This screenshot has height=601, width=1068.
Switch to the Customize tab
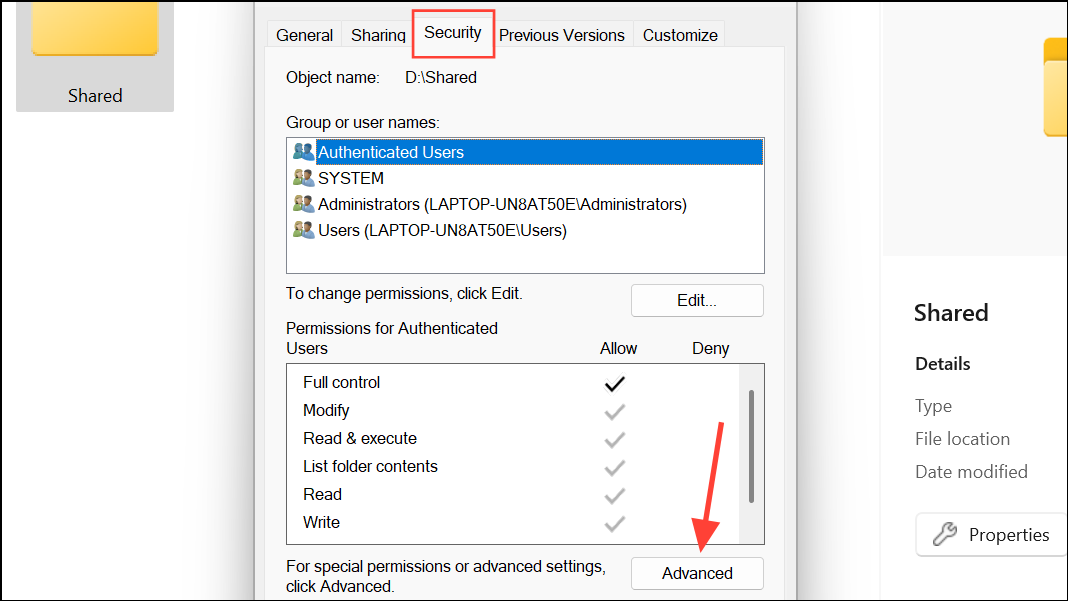tap(680, 35)
